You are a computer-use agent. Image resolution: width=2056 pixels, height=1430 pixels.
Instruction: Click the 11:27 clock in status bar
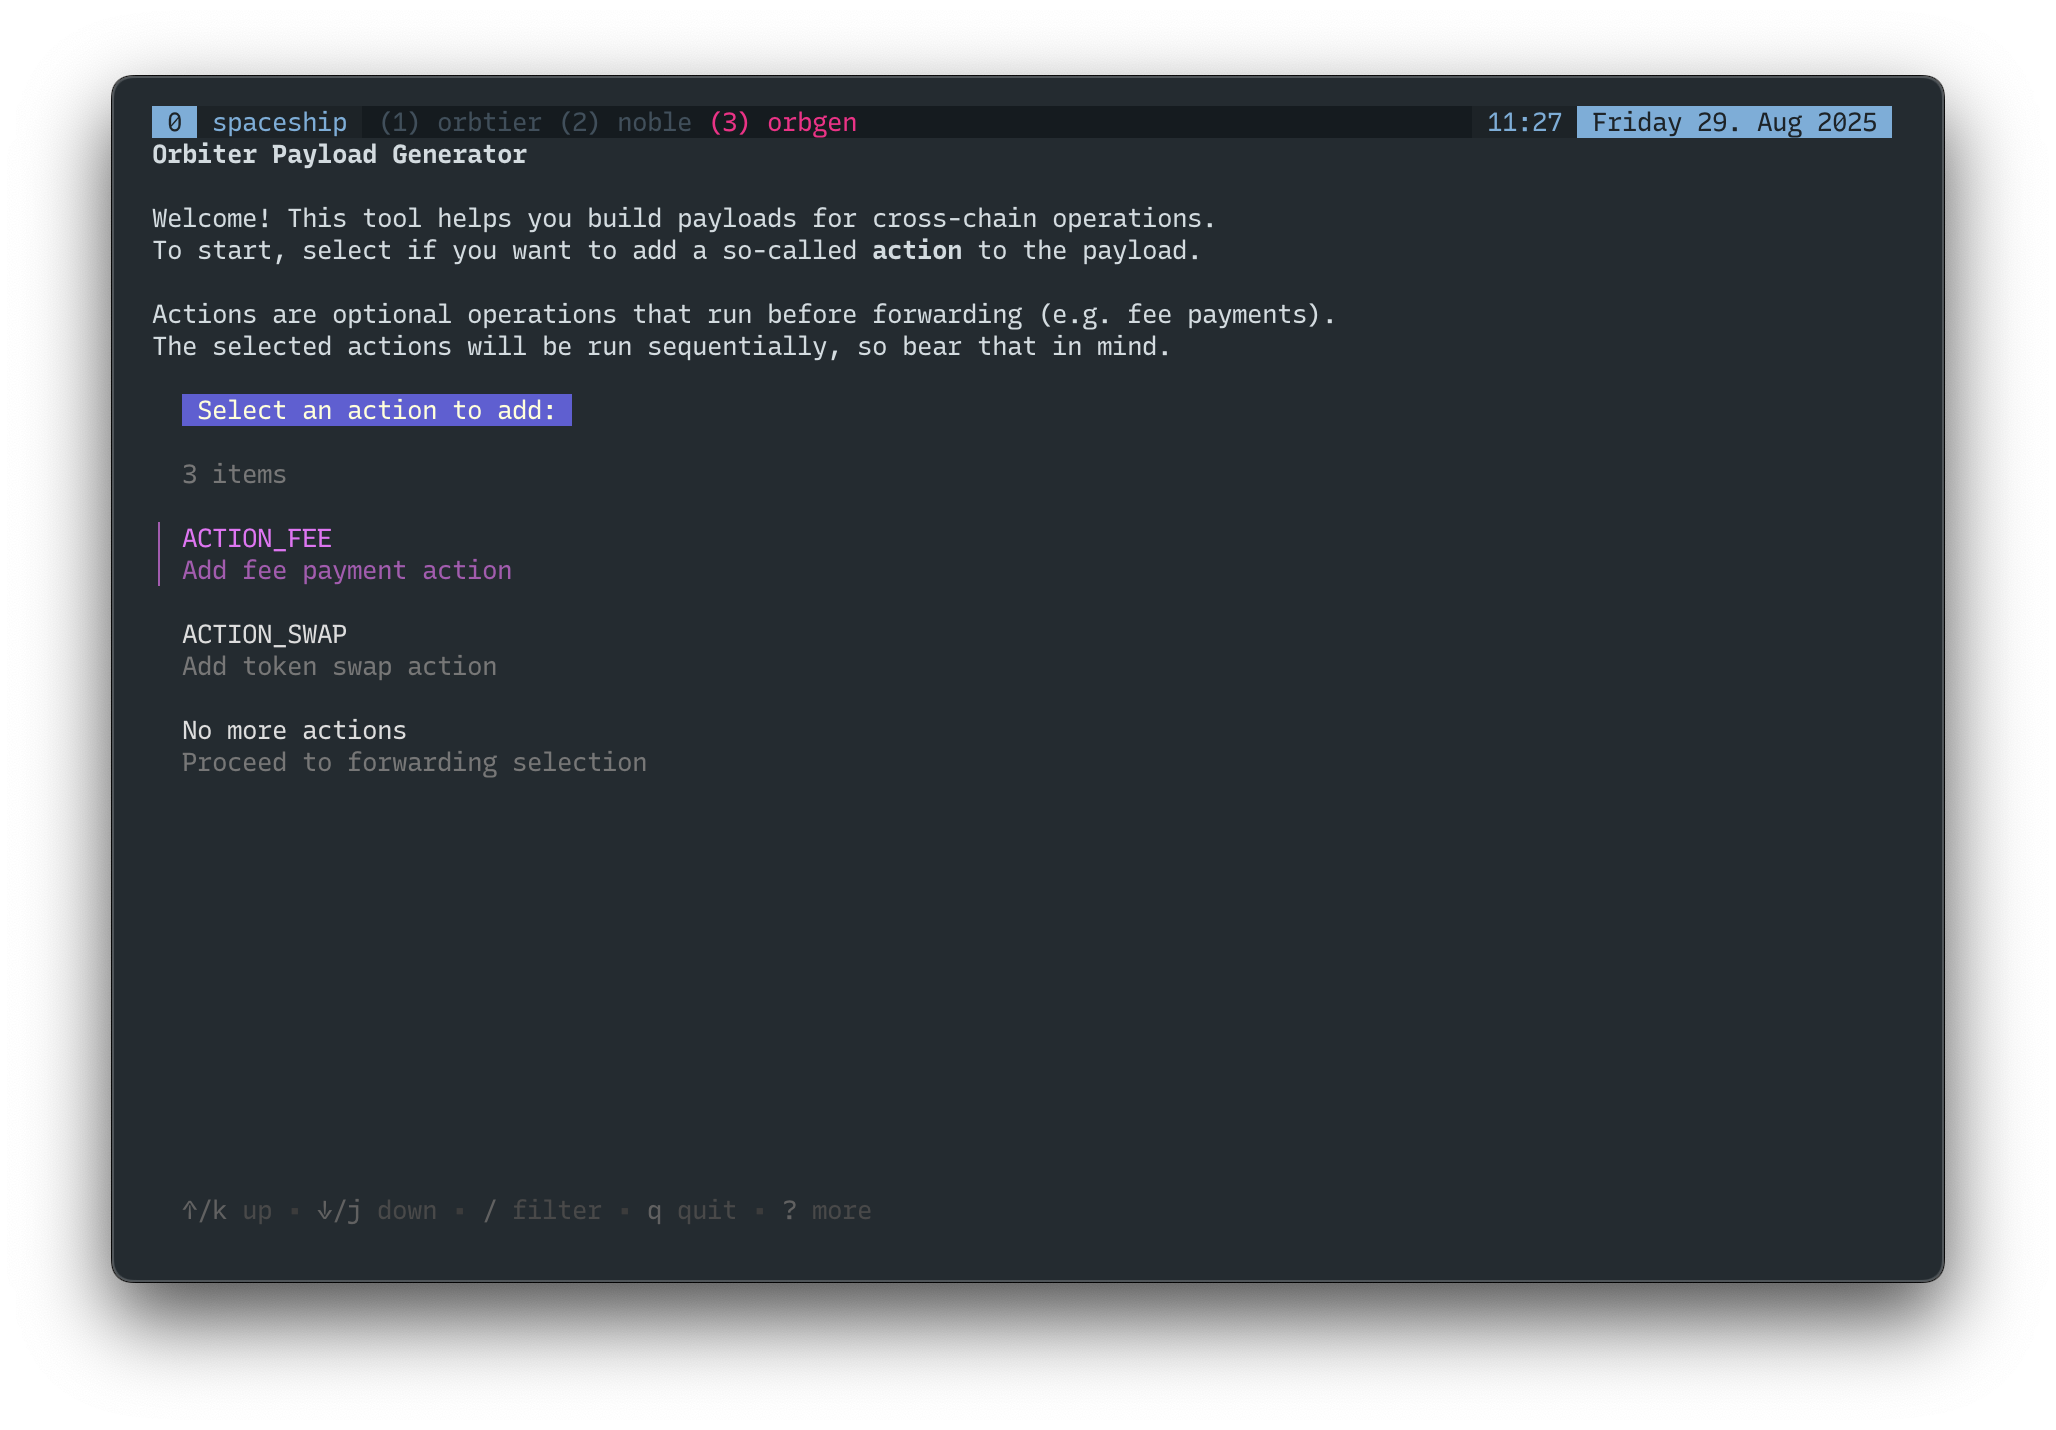tap(1524, 122)
